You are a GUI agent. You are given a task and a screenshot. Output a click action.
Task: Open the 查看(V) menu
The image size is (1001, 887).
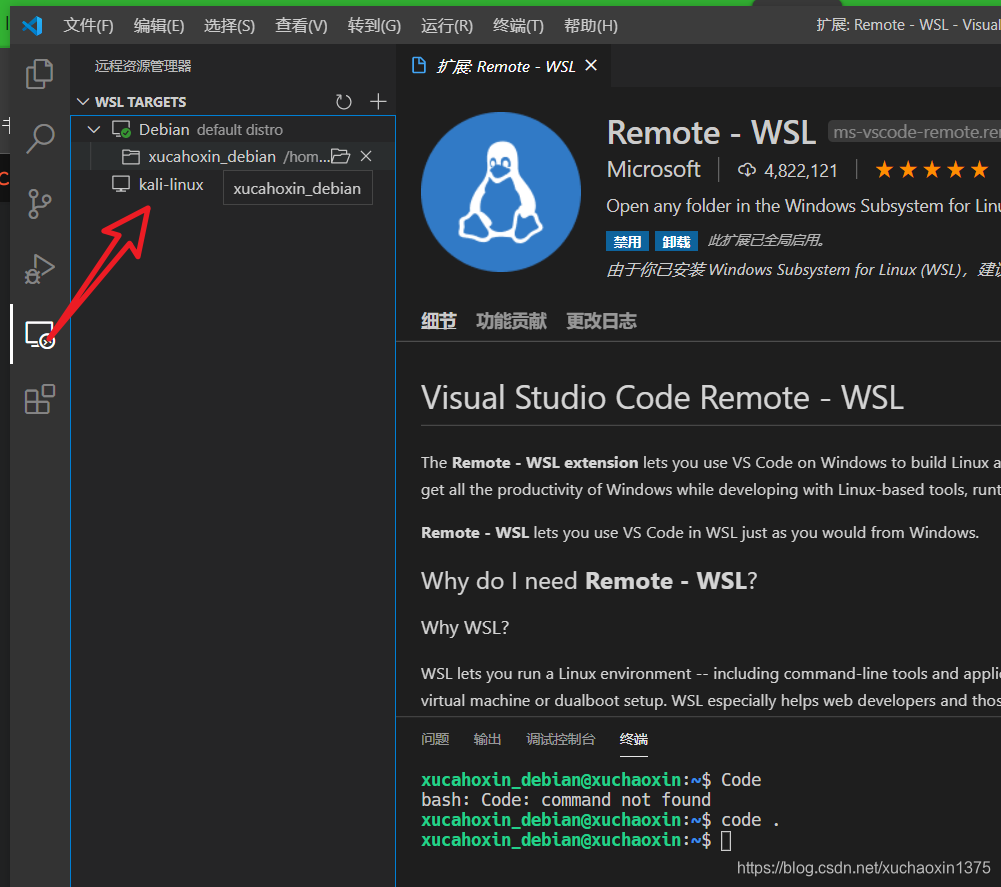(x=301, y=26)
